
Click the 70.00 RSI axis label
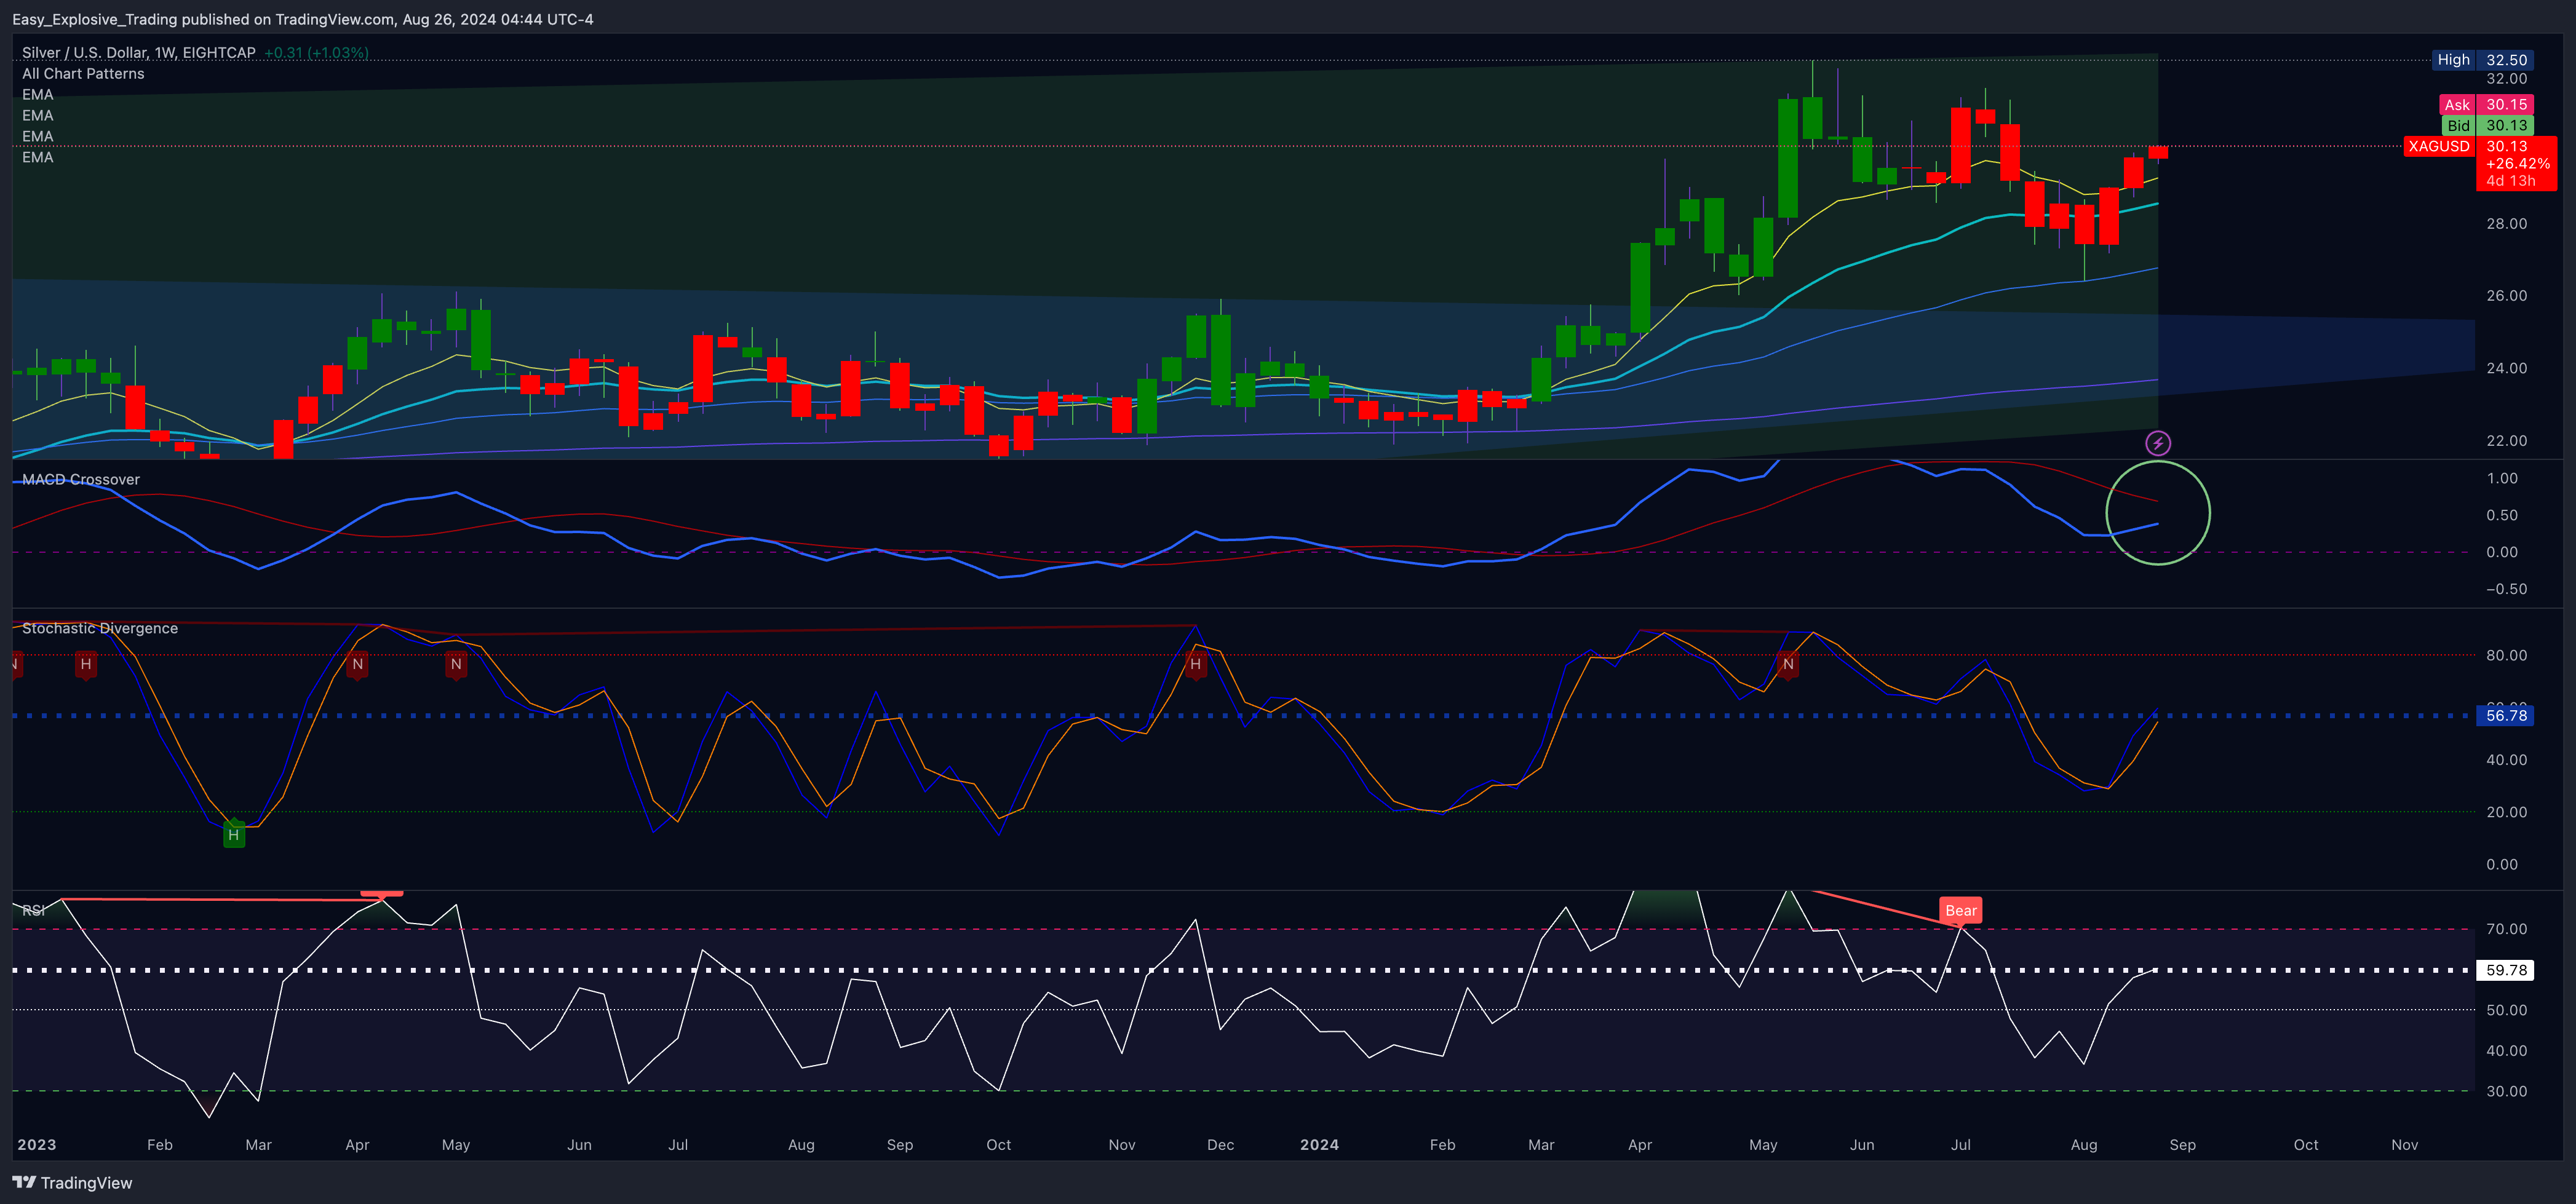[2506, 929]
